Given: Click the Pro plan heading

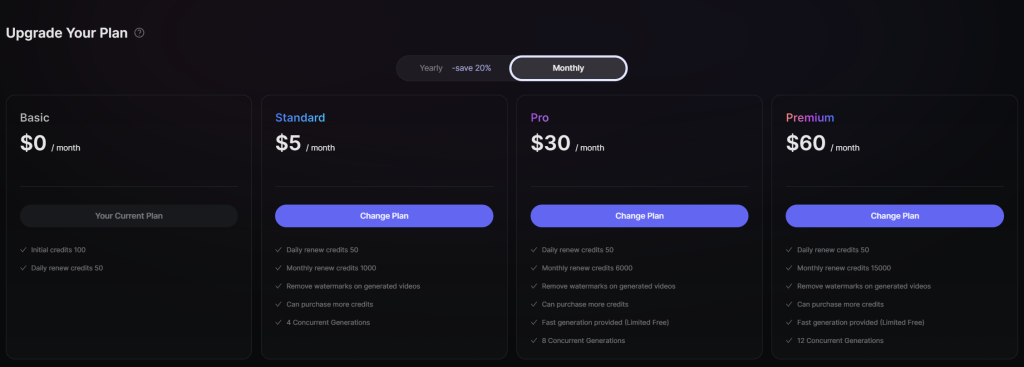Looking at the screenshot, I should [539, 118].
